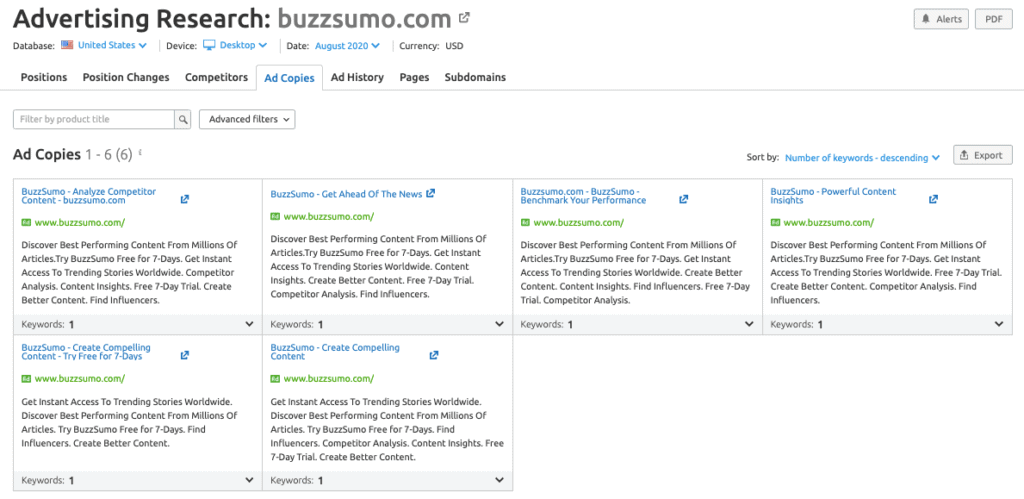Click the search magnifier icon in filter box
The image size is (1024, 499).
[183, 119]
